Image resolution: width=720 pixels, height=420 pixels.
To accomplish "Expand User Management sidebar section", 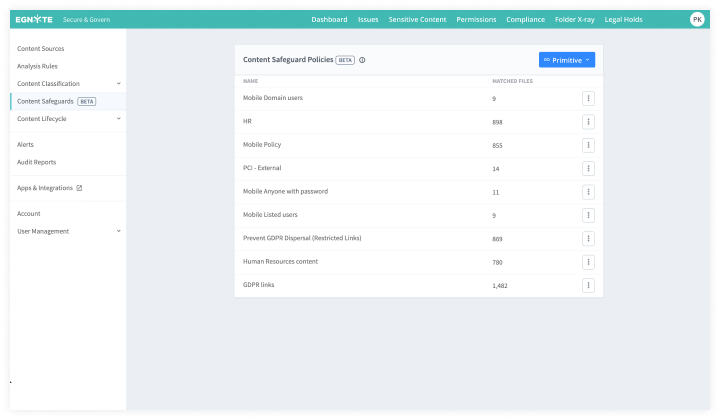I will 118,231.
